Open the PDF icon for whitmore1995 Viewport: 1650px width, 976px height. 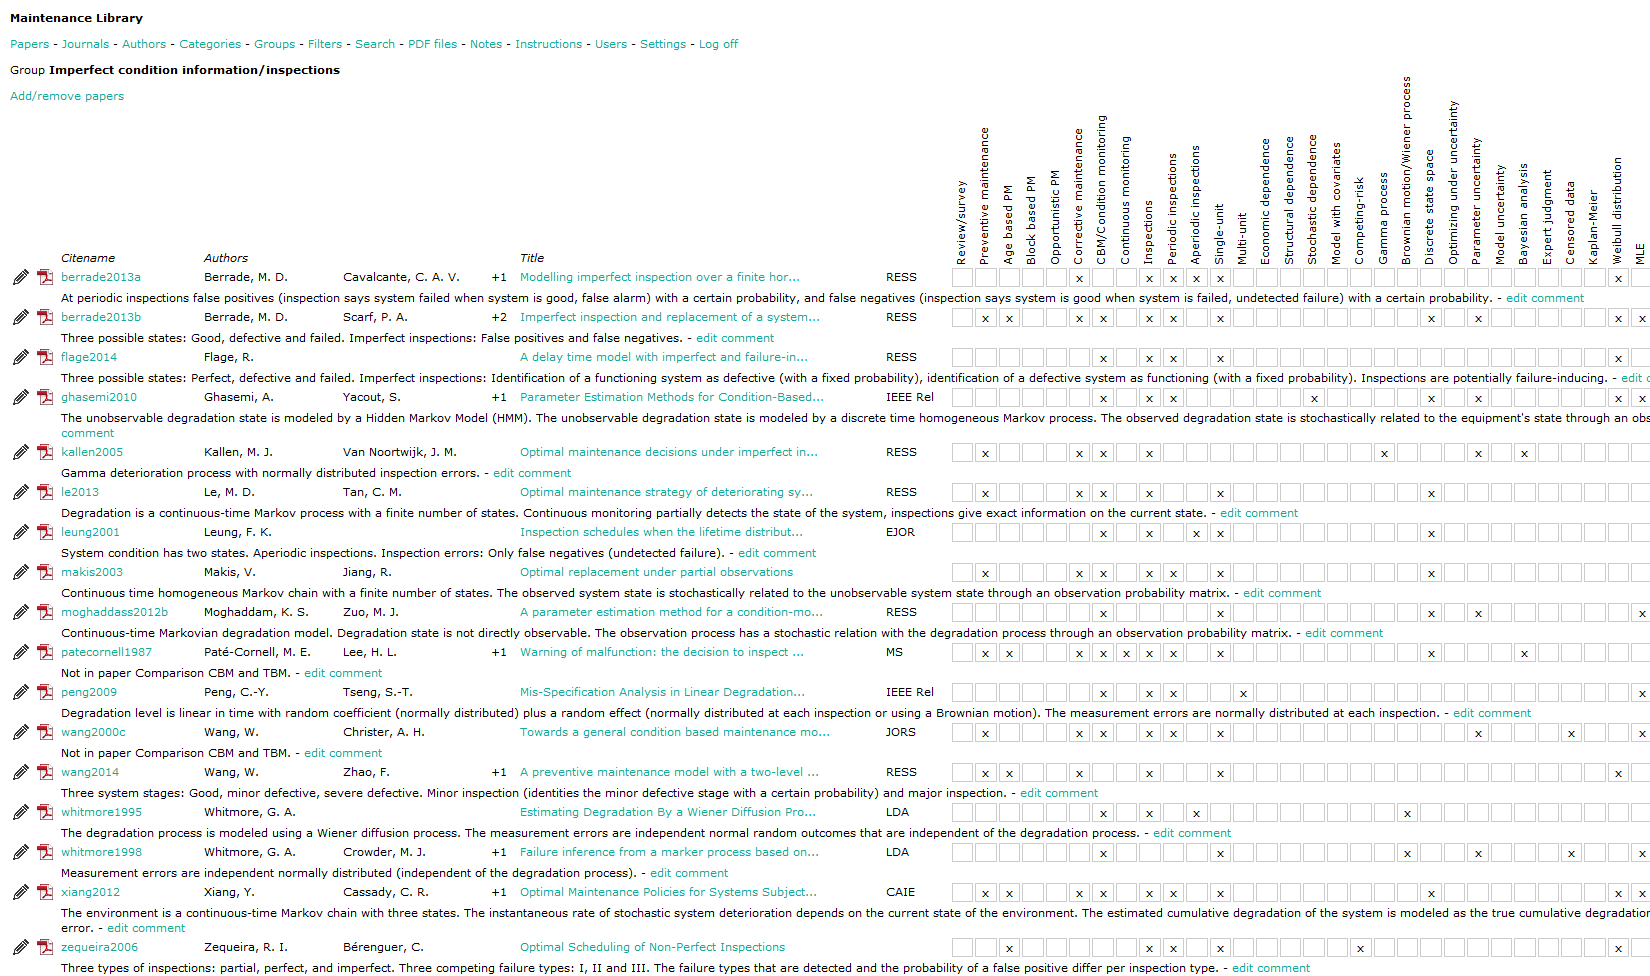pos(45,812)
